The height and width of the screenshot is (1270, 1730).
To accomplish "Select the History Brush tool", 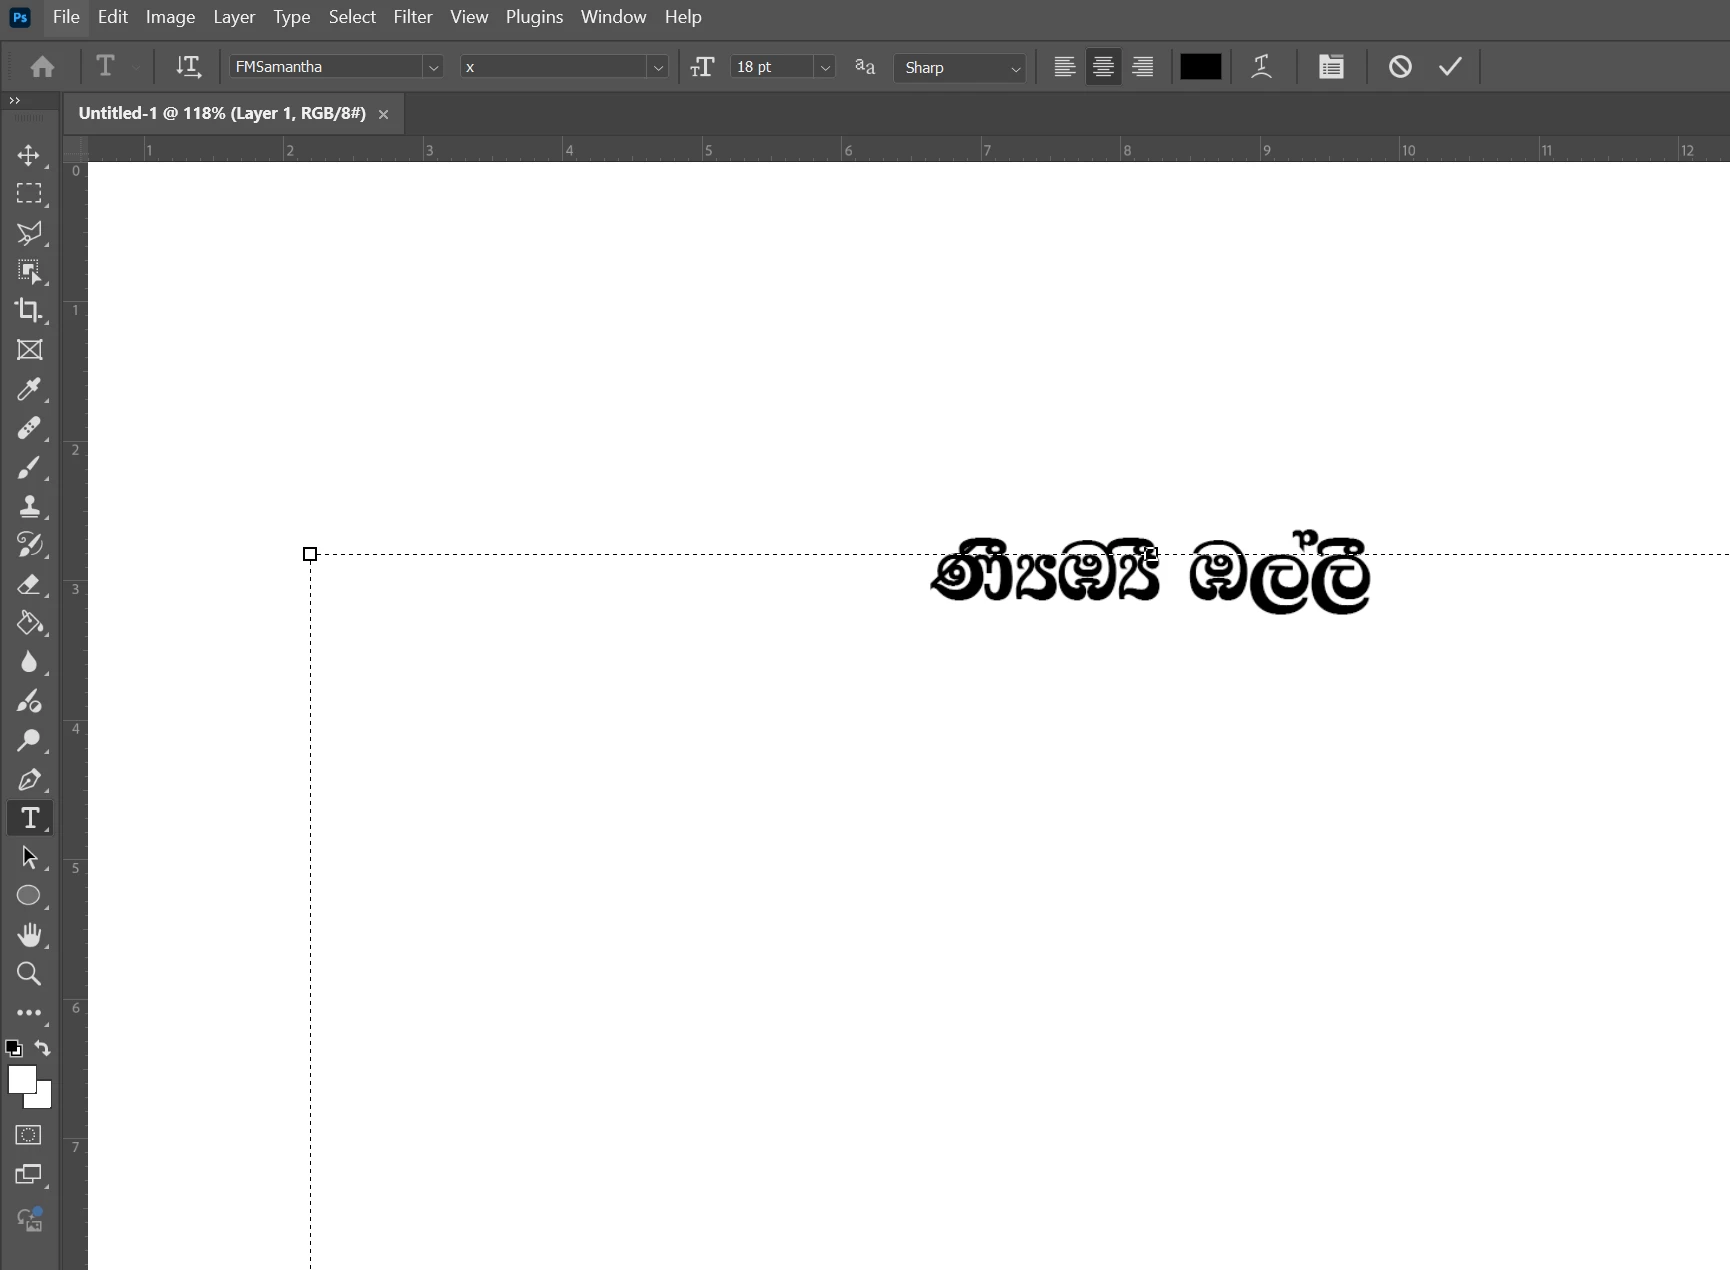I will click(29, 545).
